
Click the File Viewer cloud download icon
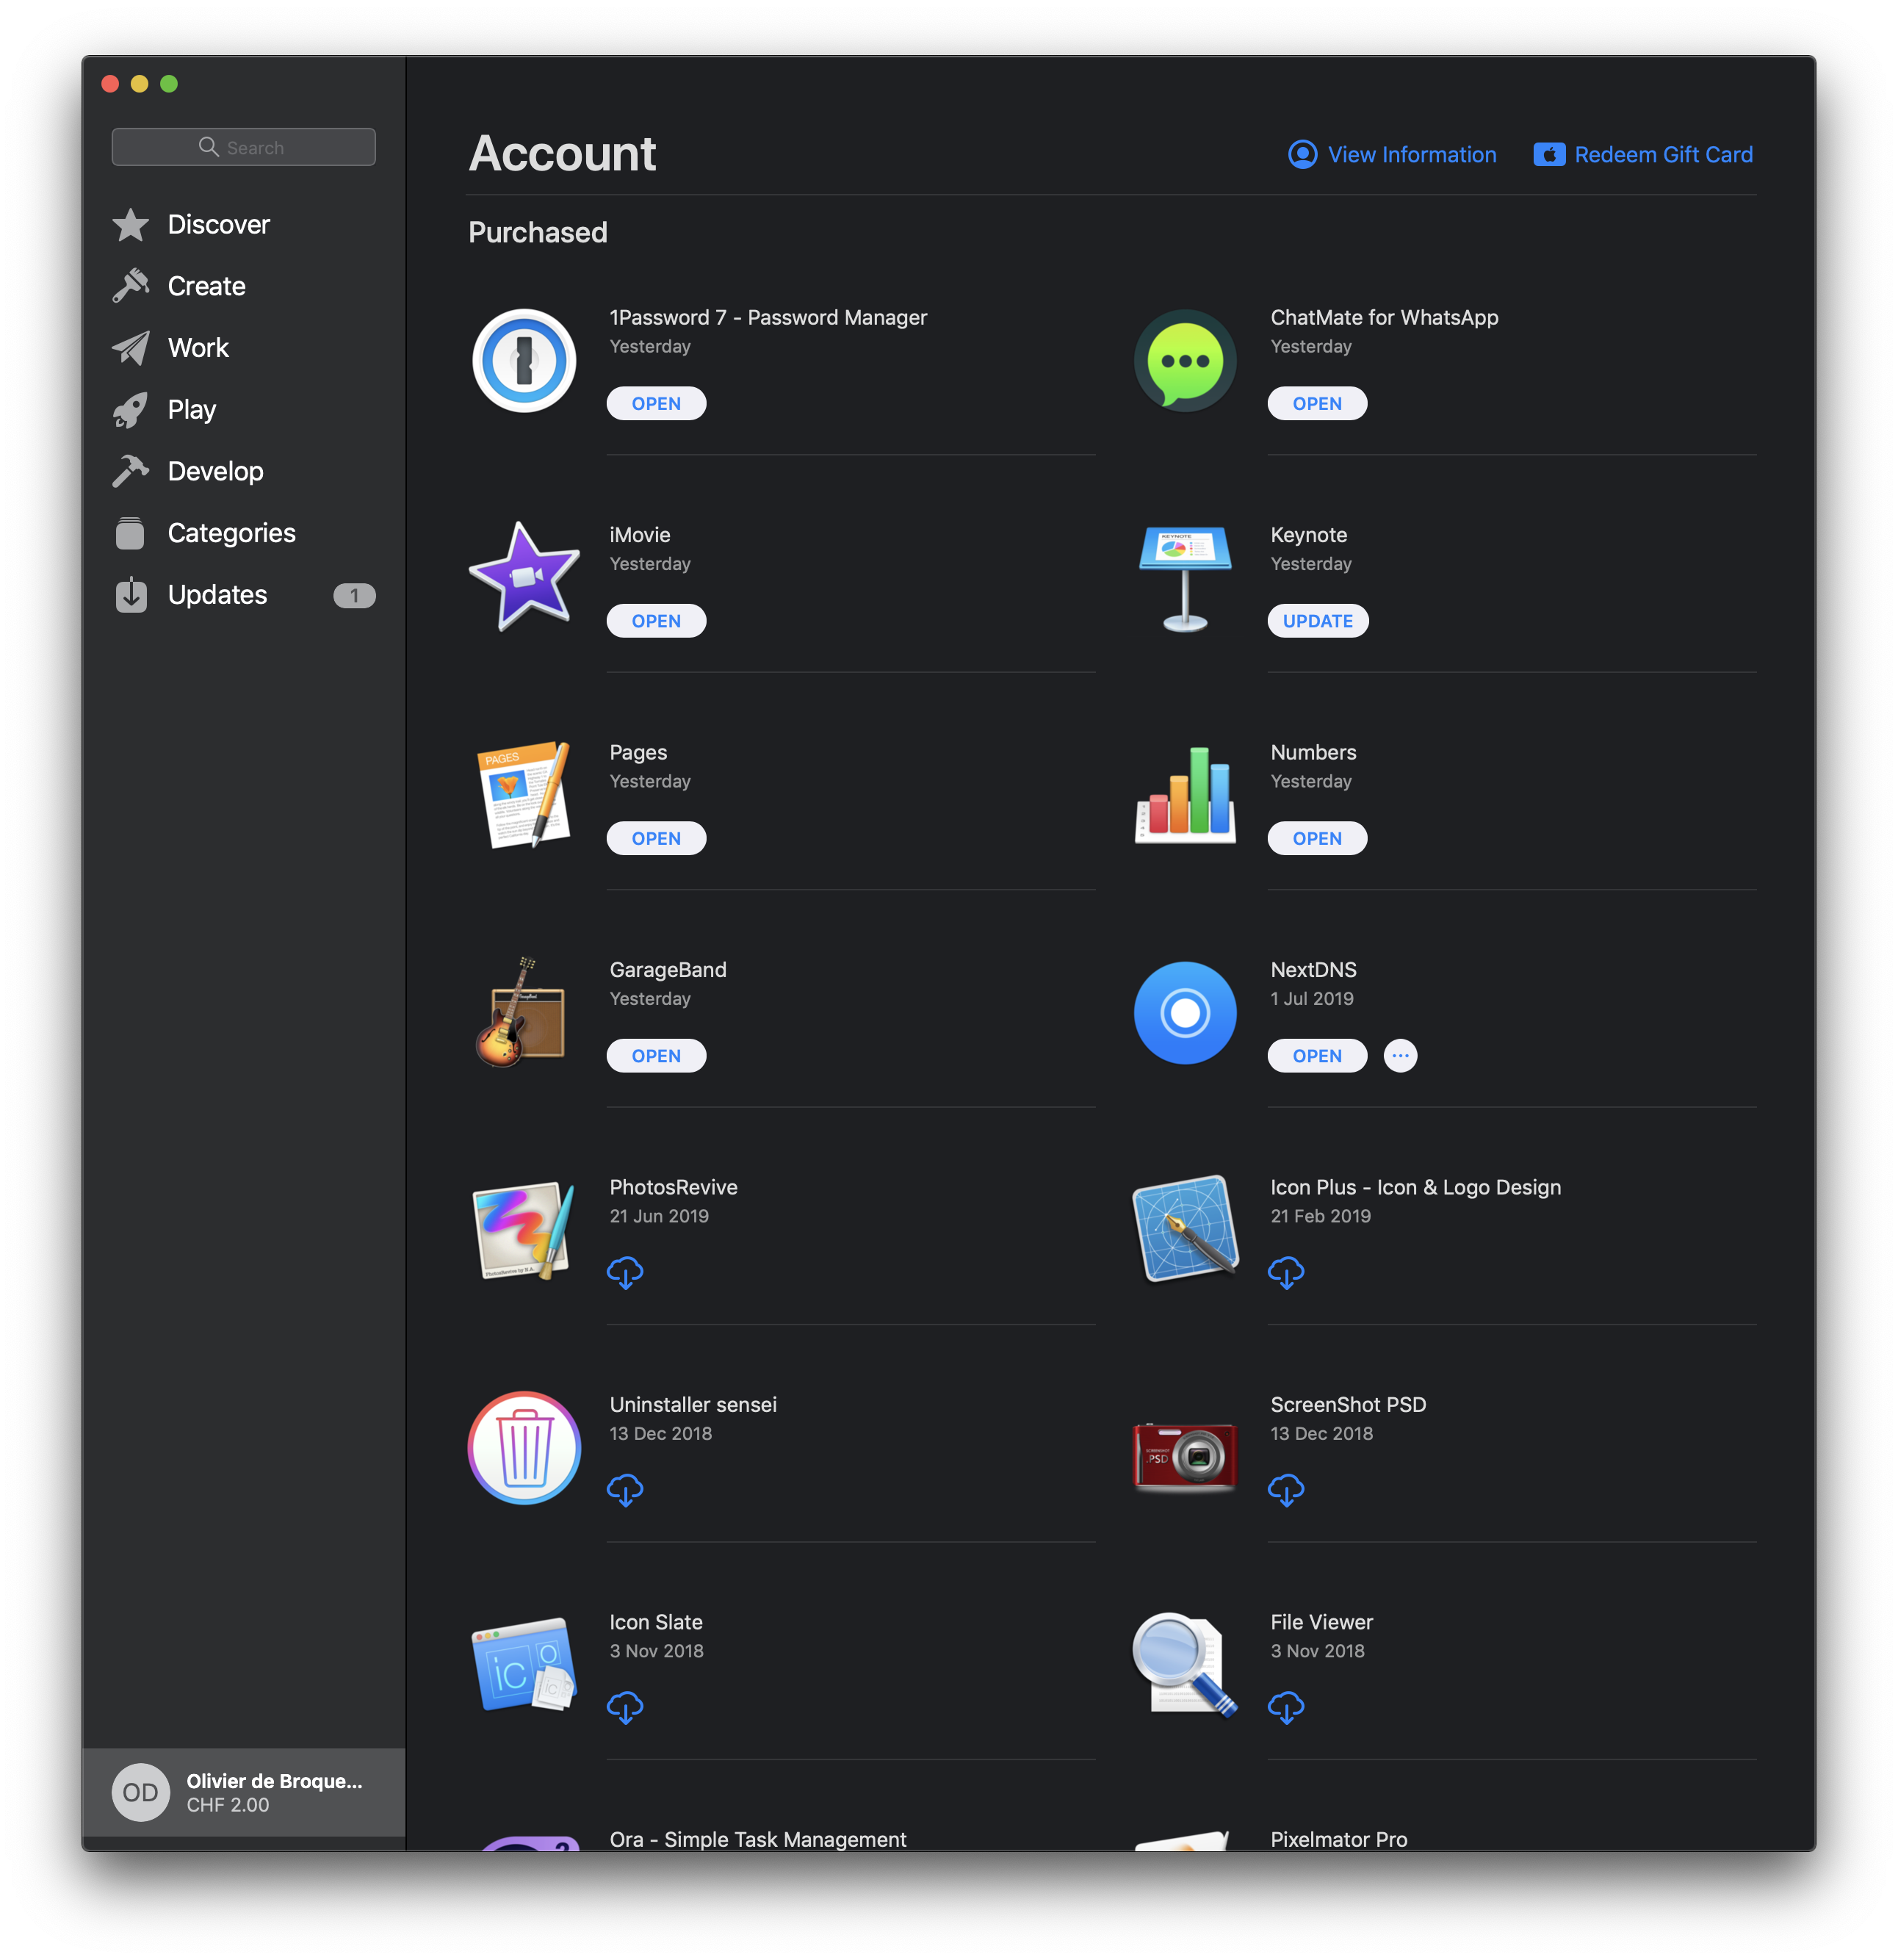click(1285, 1707)
